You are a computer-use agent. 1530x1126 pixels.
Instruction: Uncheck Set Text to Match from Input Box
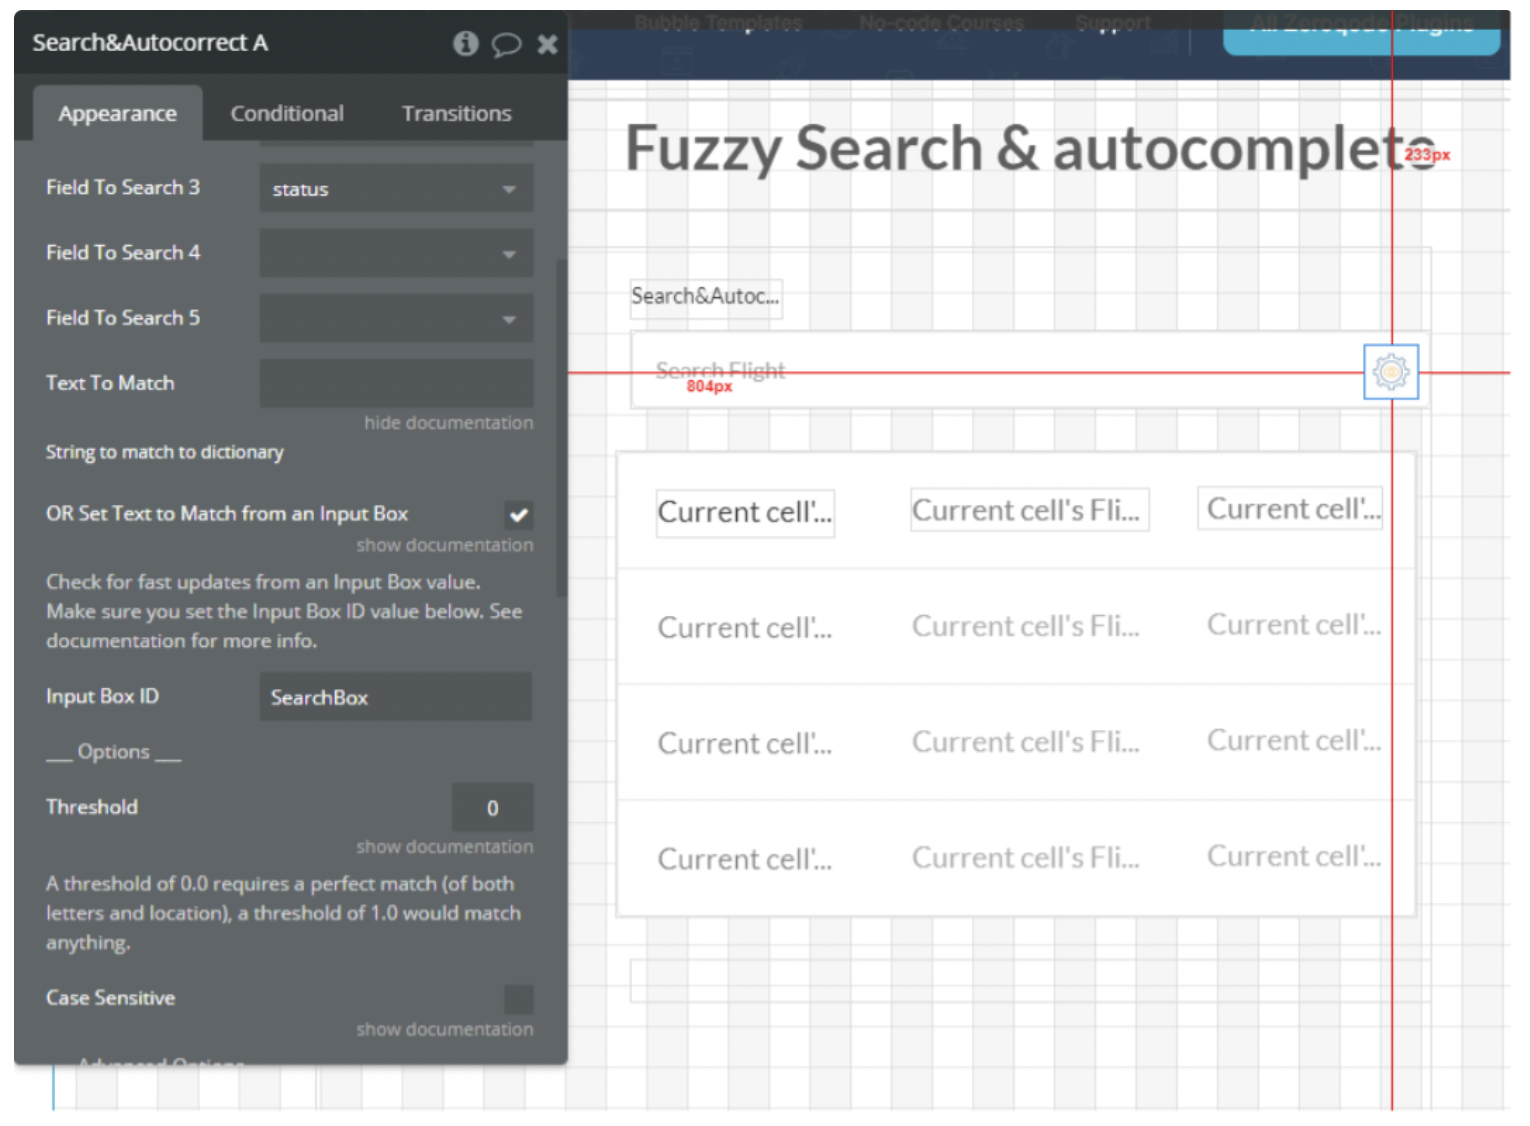(518, 515)
